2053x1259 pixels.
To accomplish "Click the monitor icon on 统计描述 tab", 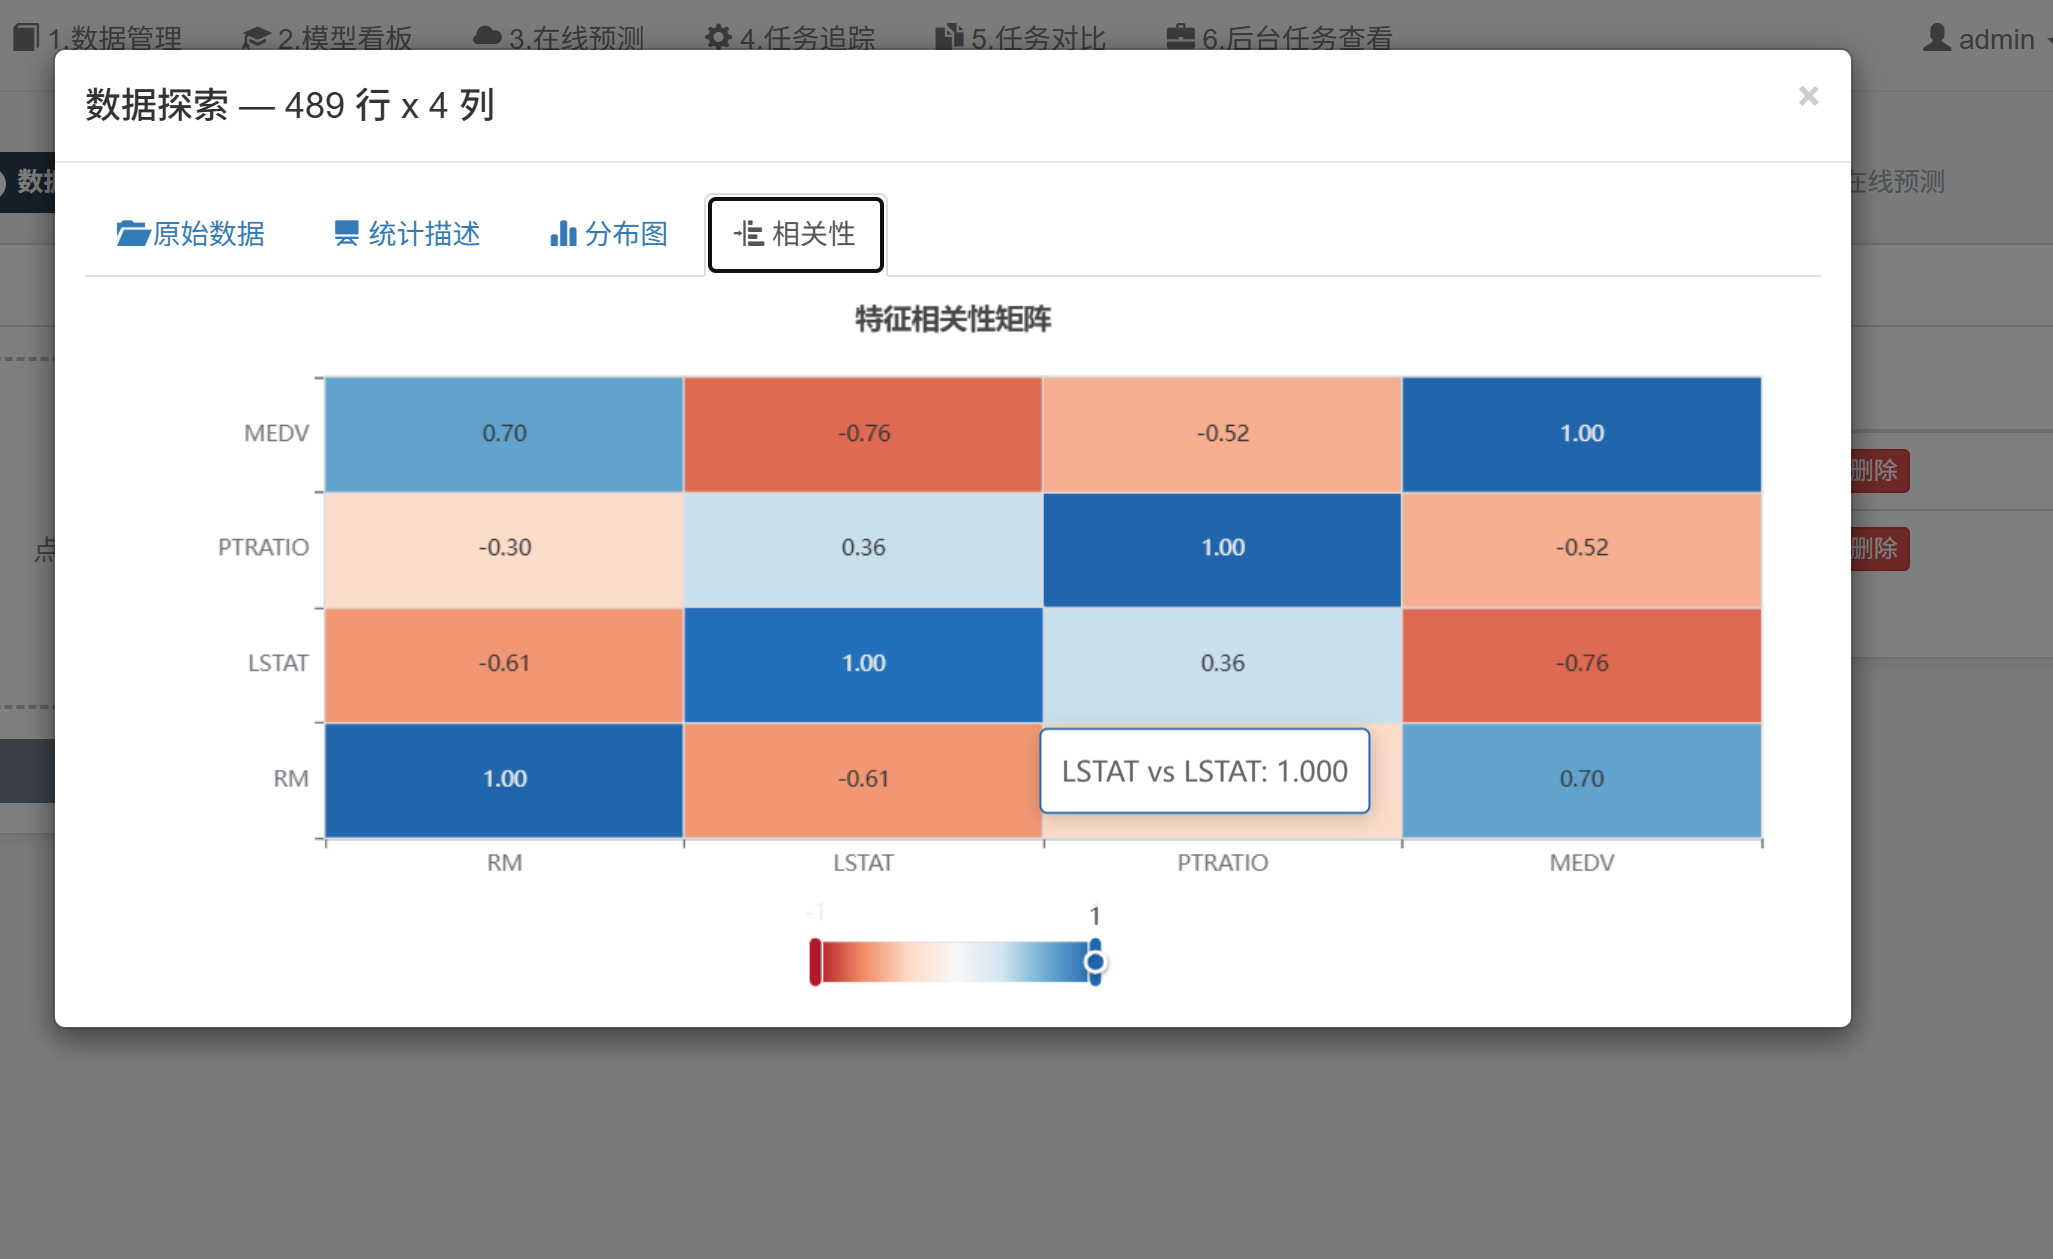I will click(346, 234).
